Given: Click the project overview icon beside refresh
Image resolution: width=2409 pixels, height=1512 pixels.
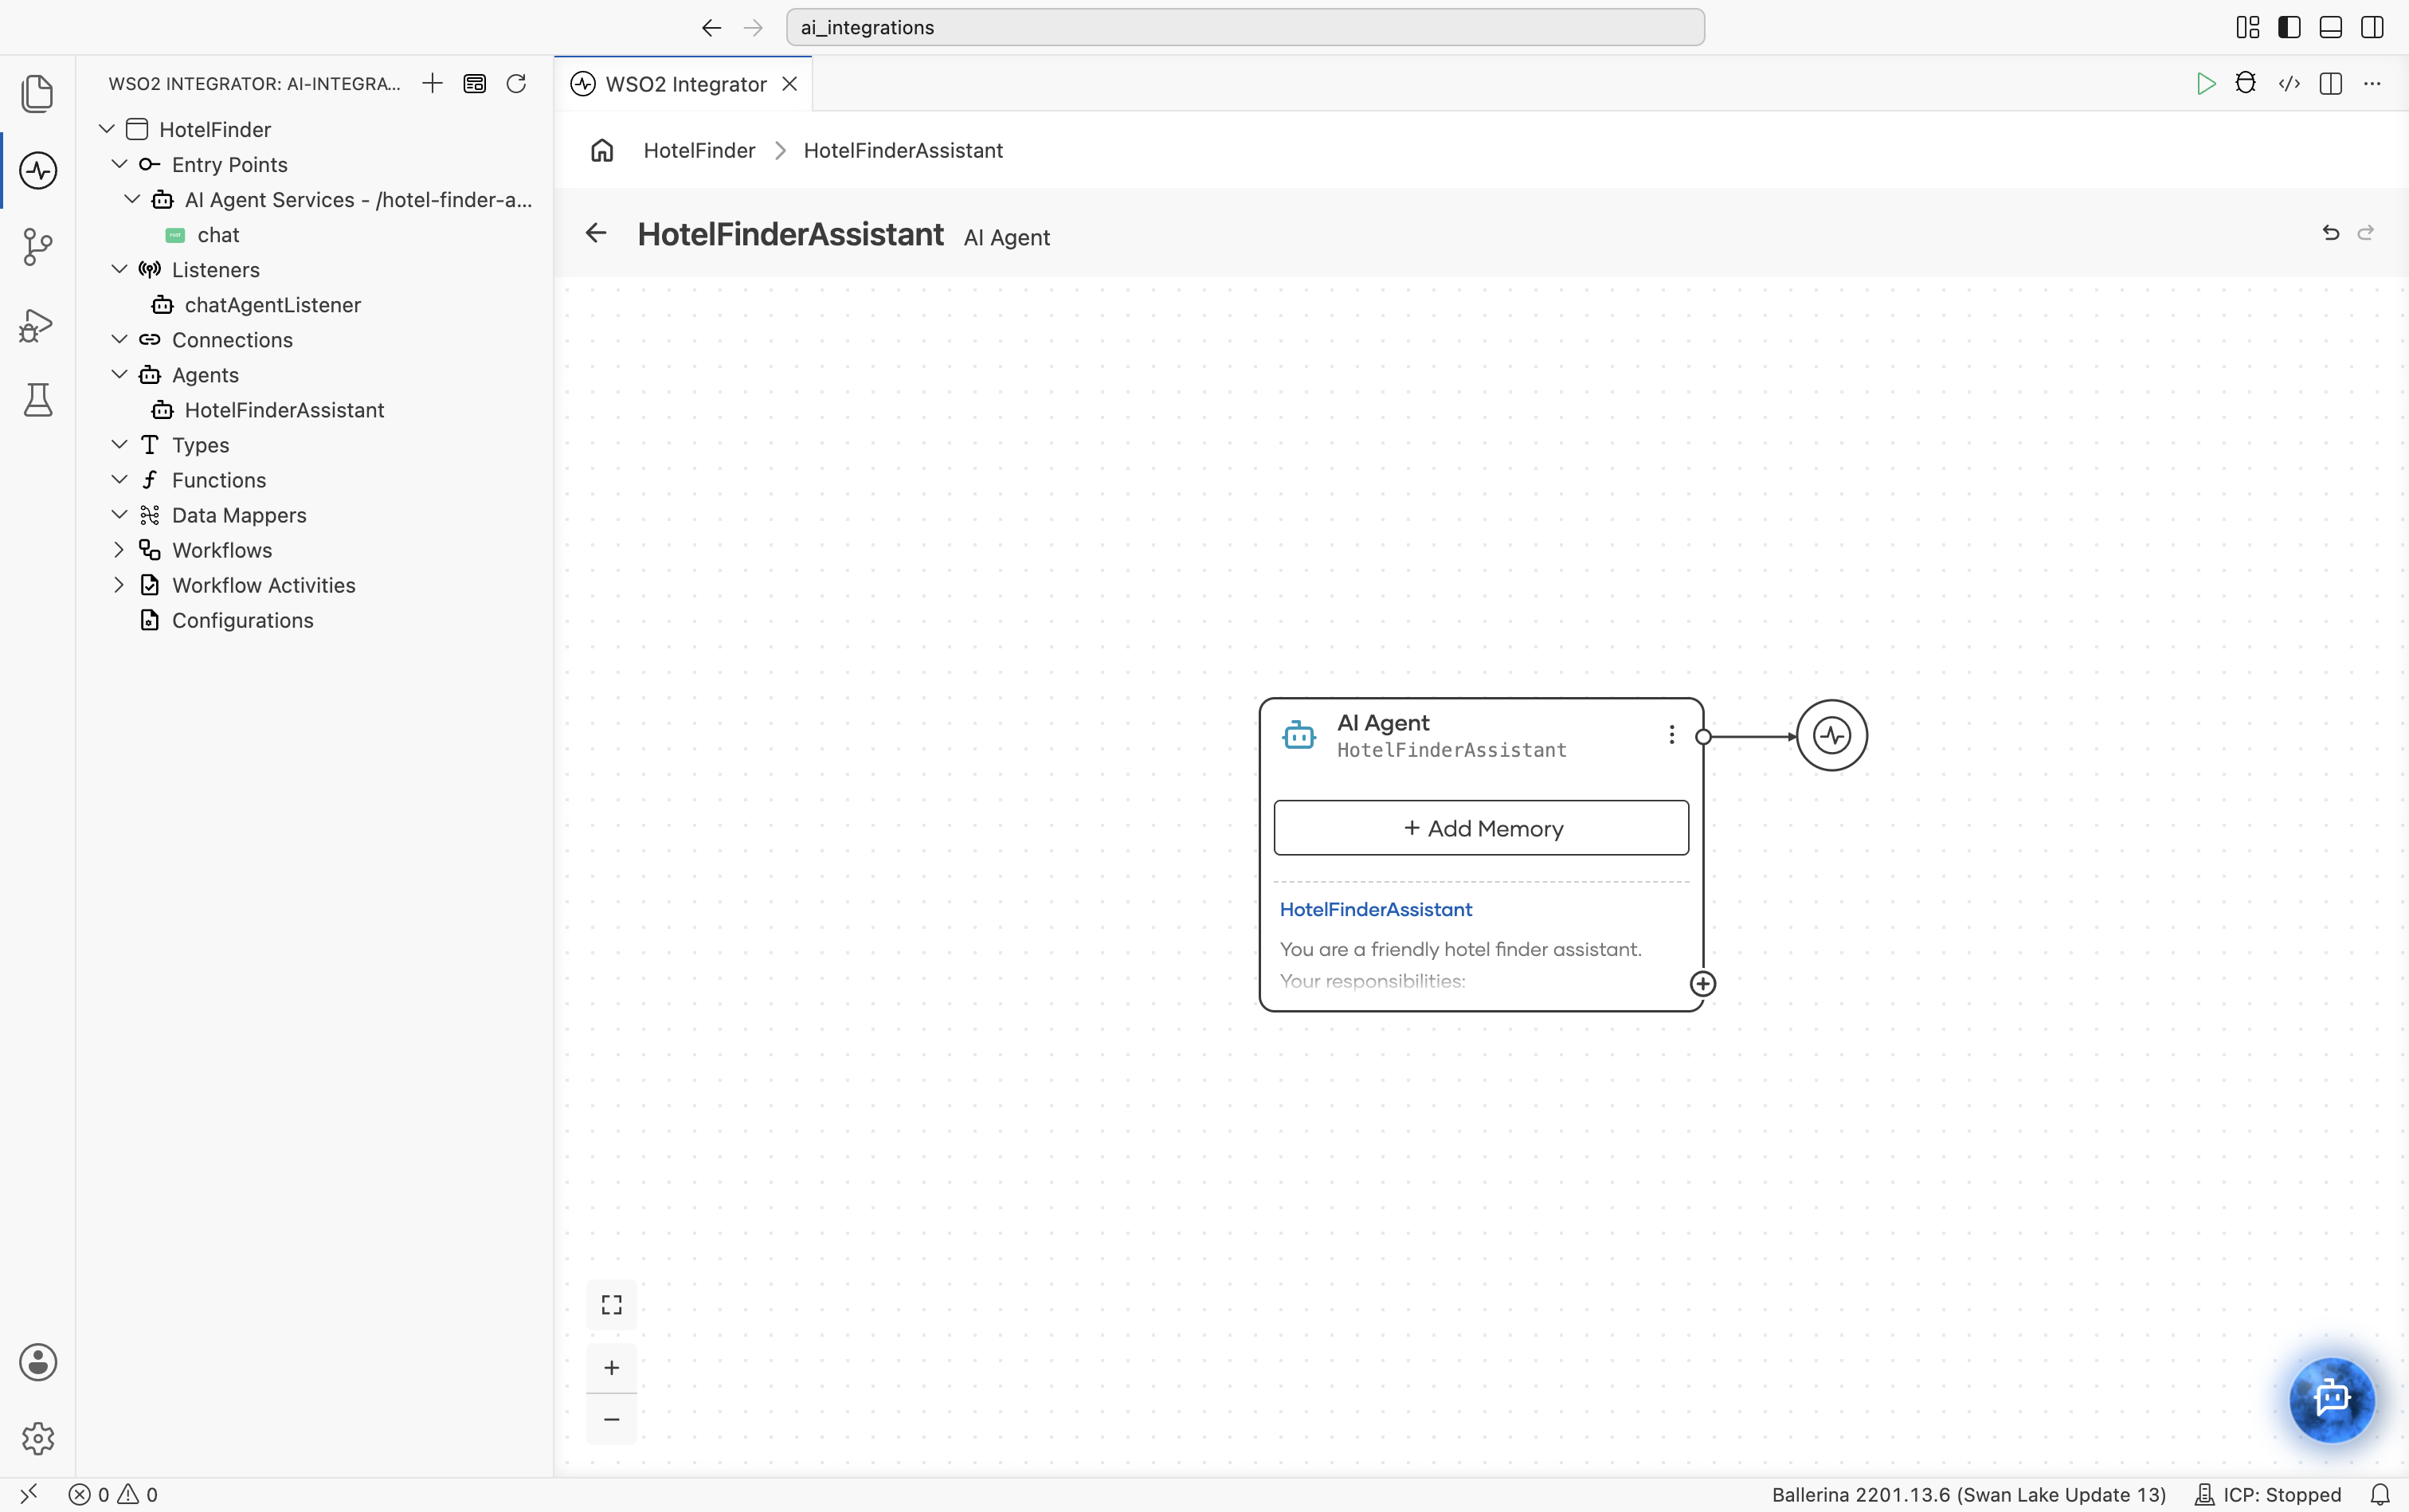Looking at the screenshot, I should coord(474,83).
